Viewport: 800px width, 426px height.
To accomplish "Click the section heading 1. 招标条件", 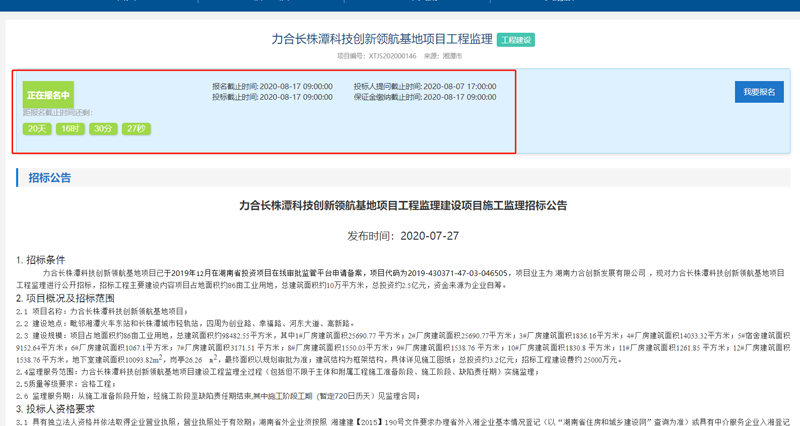I will point(41,260).
